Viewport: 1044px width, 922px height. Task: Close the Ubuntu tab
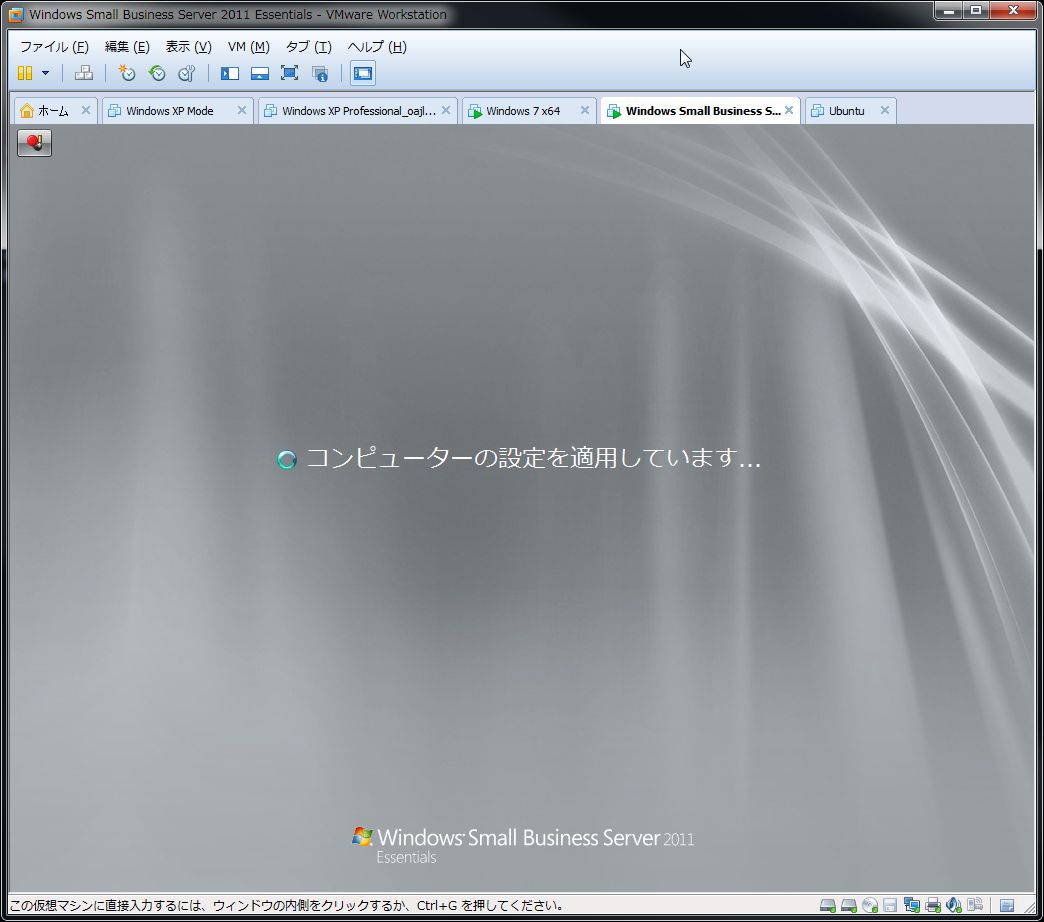coord(885,110)
